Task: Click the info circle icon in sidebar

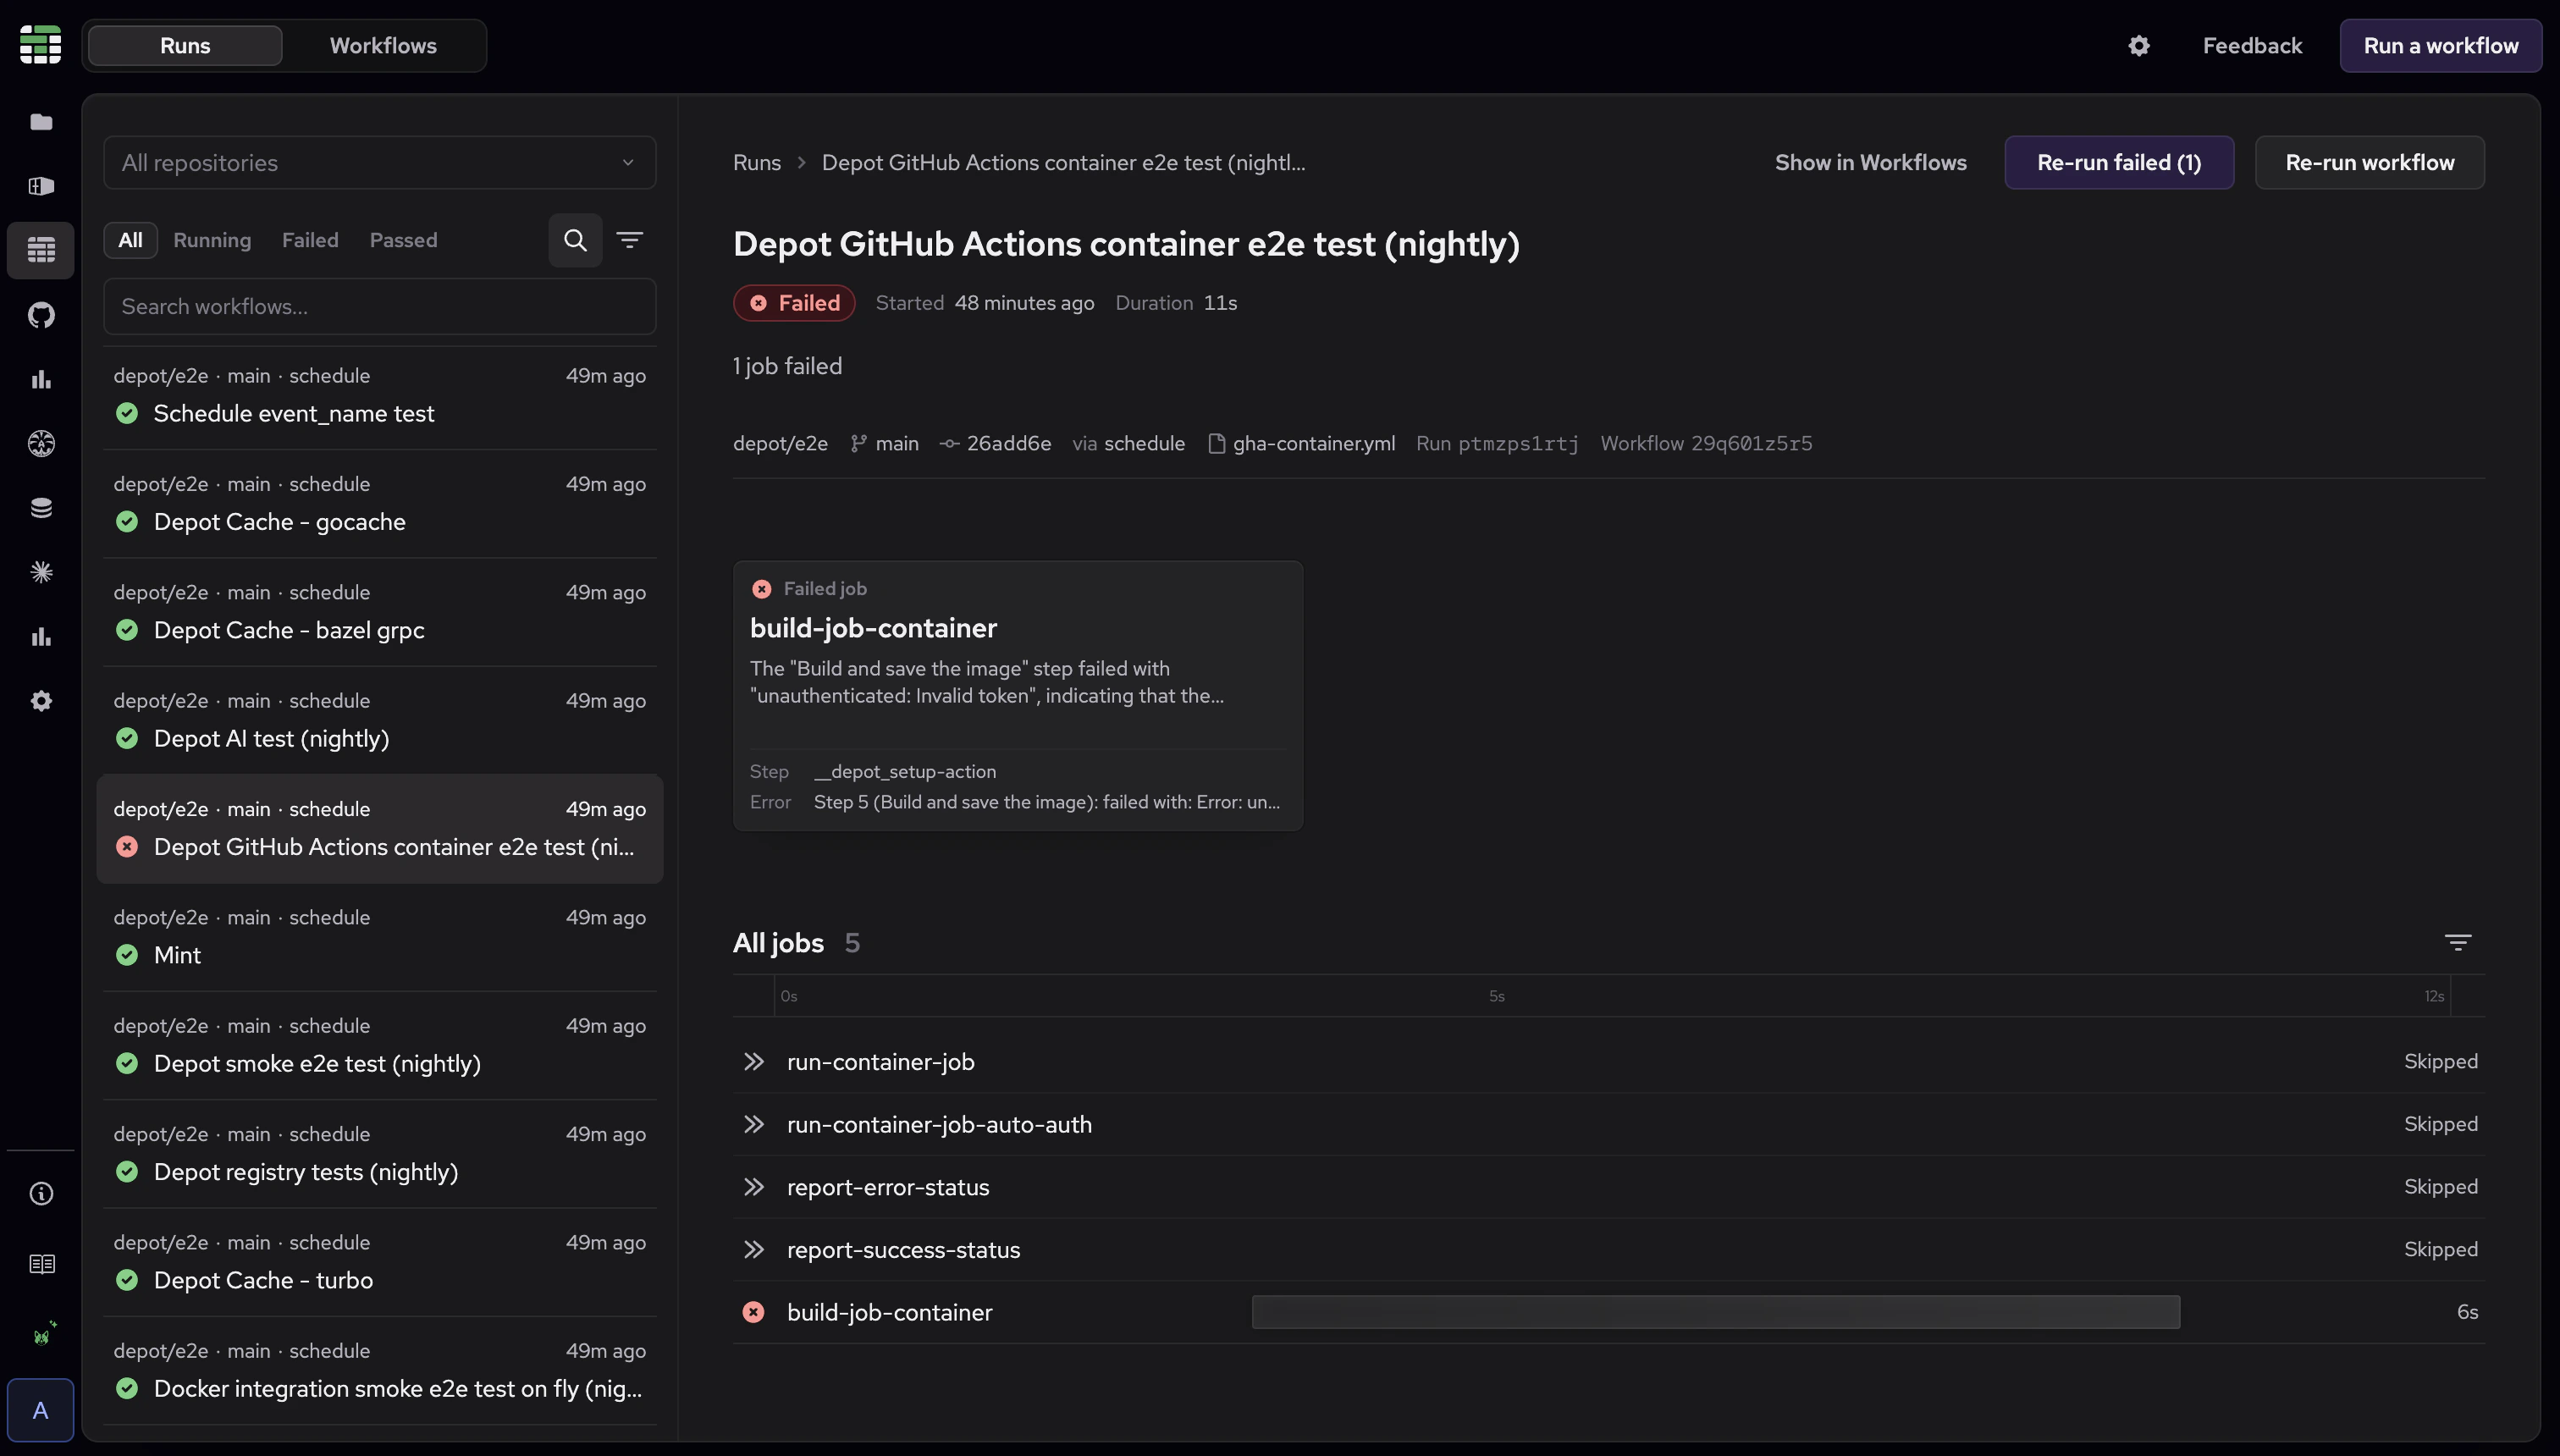Action: [x=41, y=1193]
